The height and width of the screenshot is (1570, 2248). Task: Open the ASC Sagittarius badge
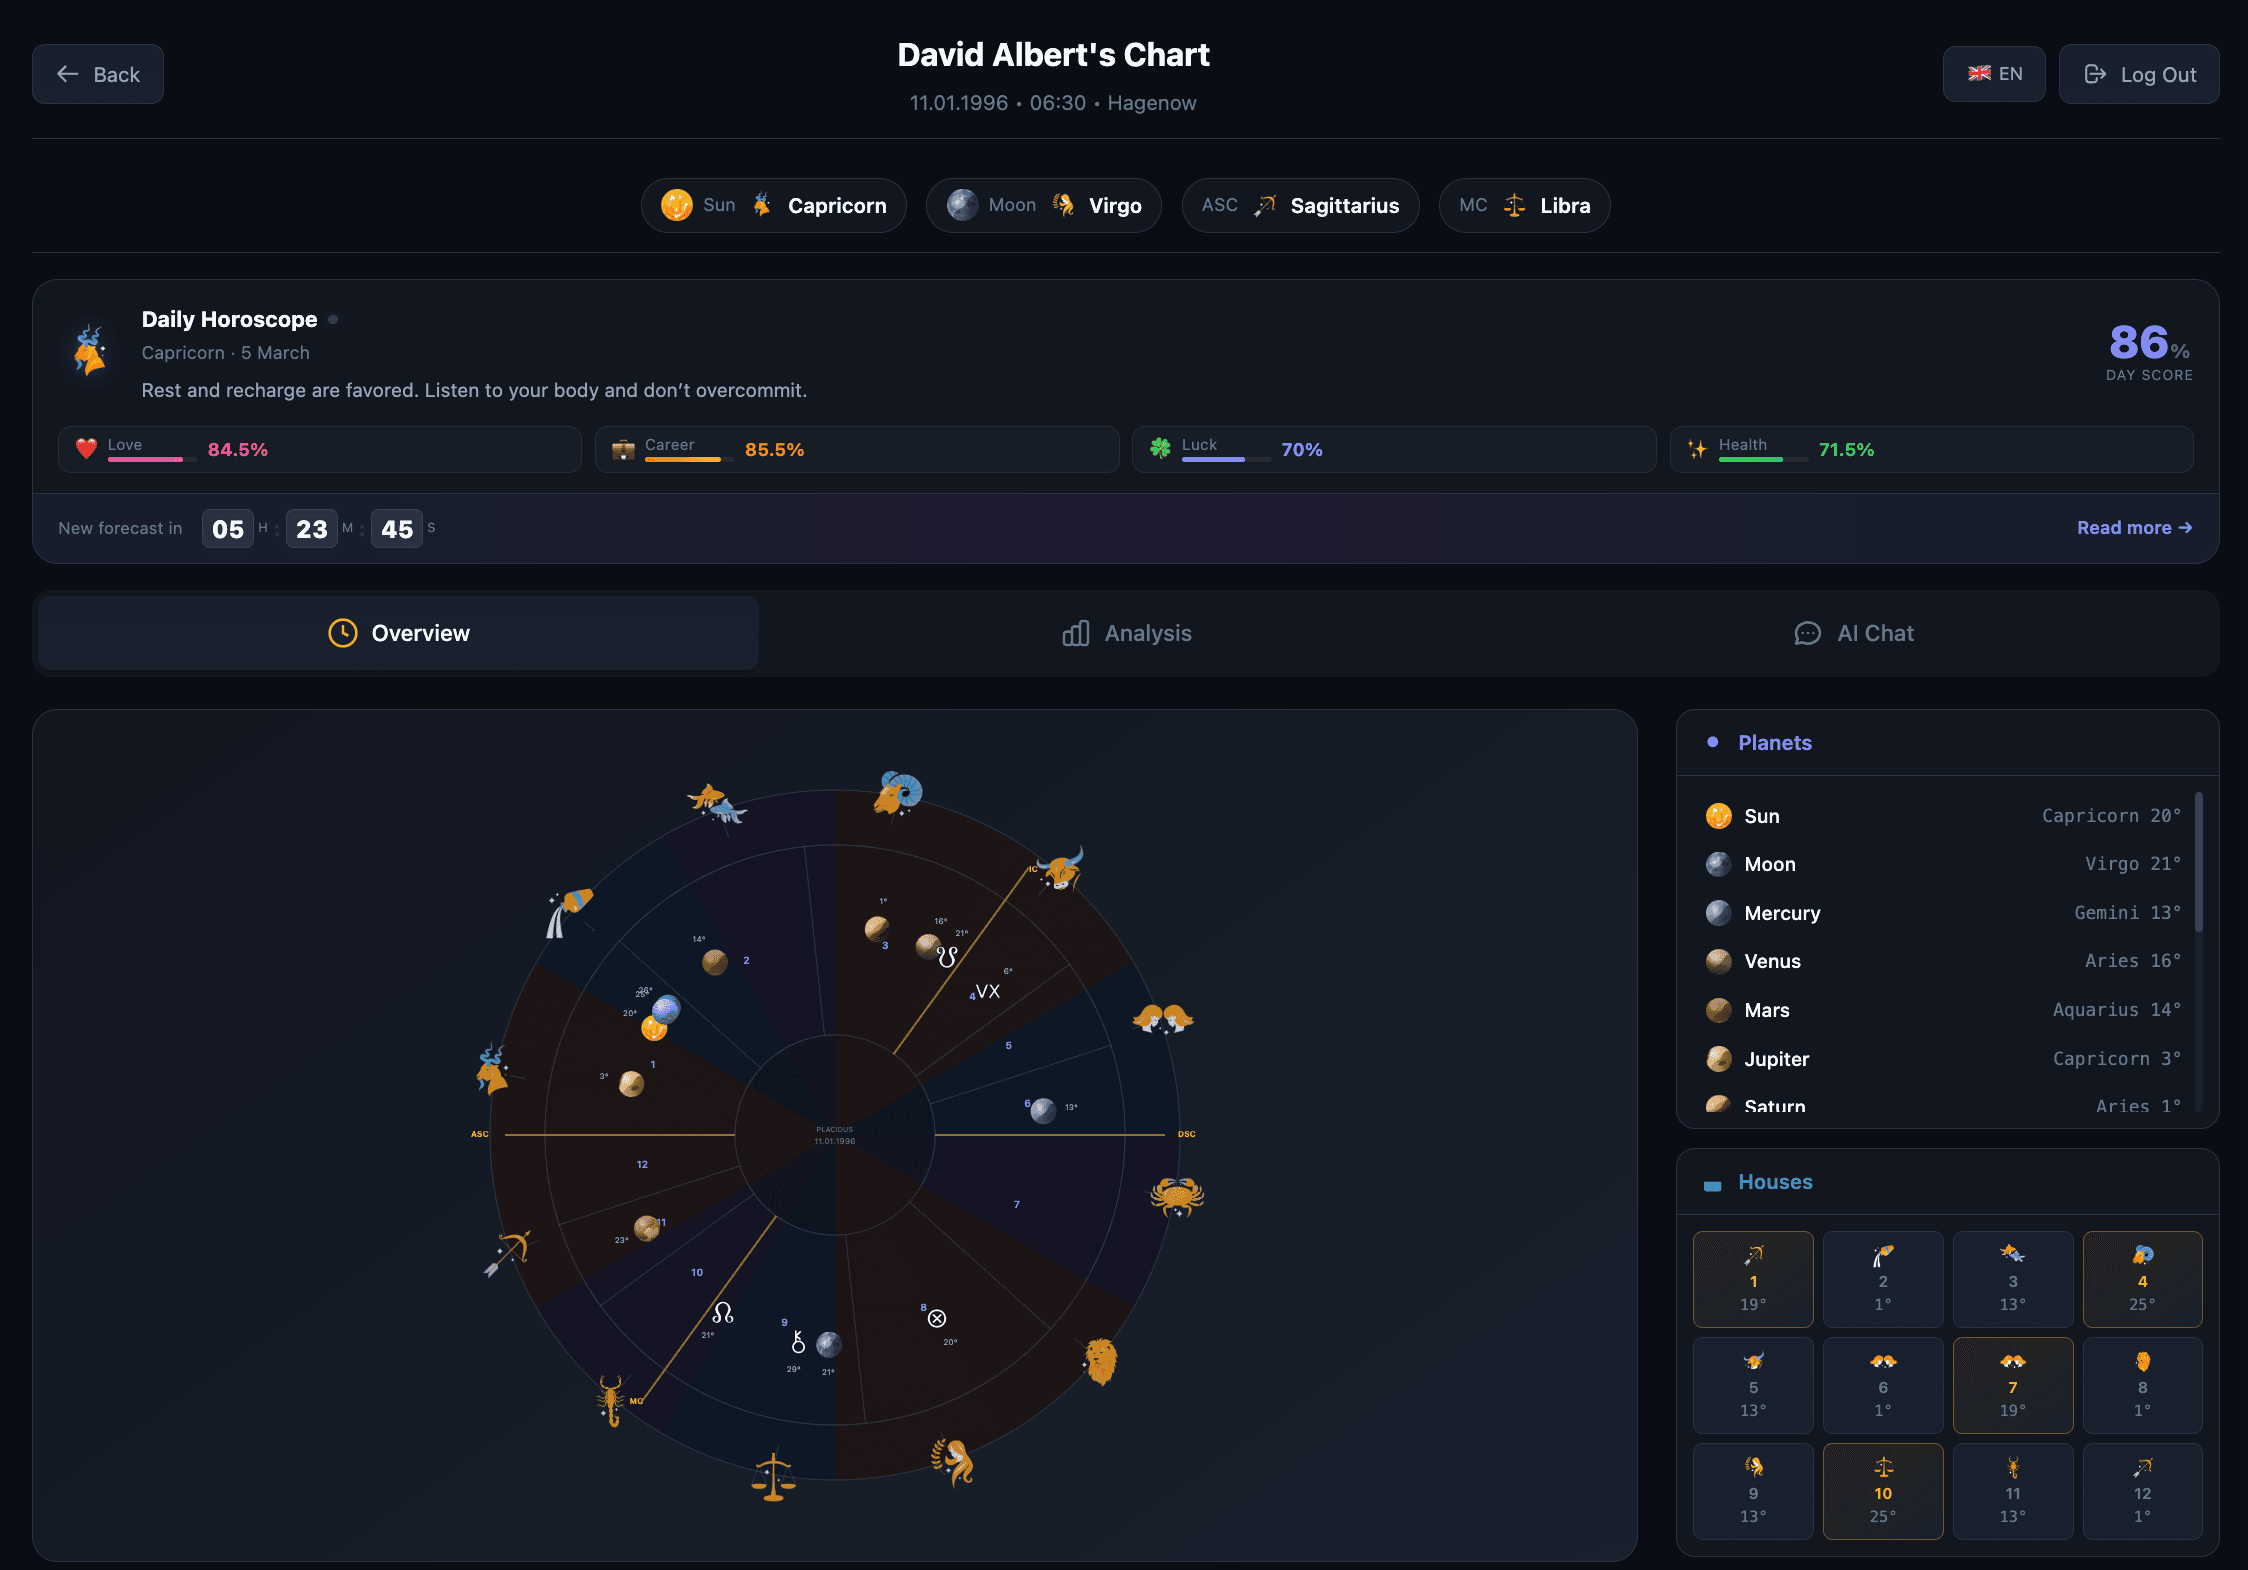click(x=1300, y=205)
